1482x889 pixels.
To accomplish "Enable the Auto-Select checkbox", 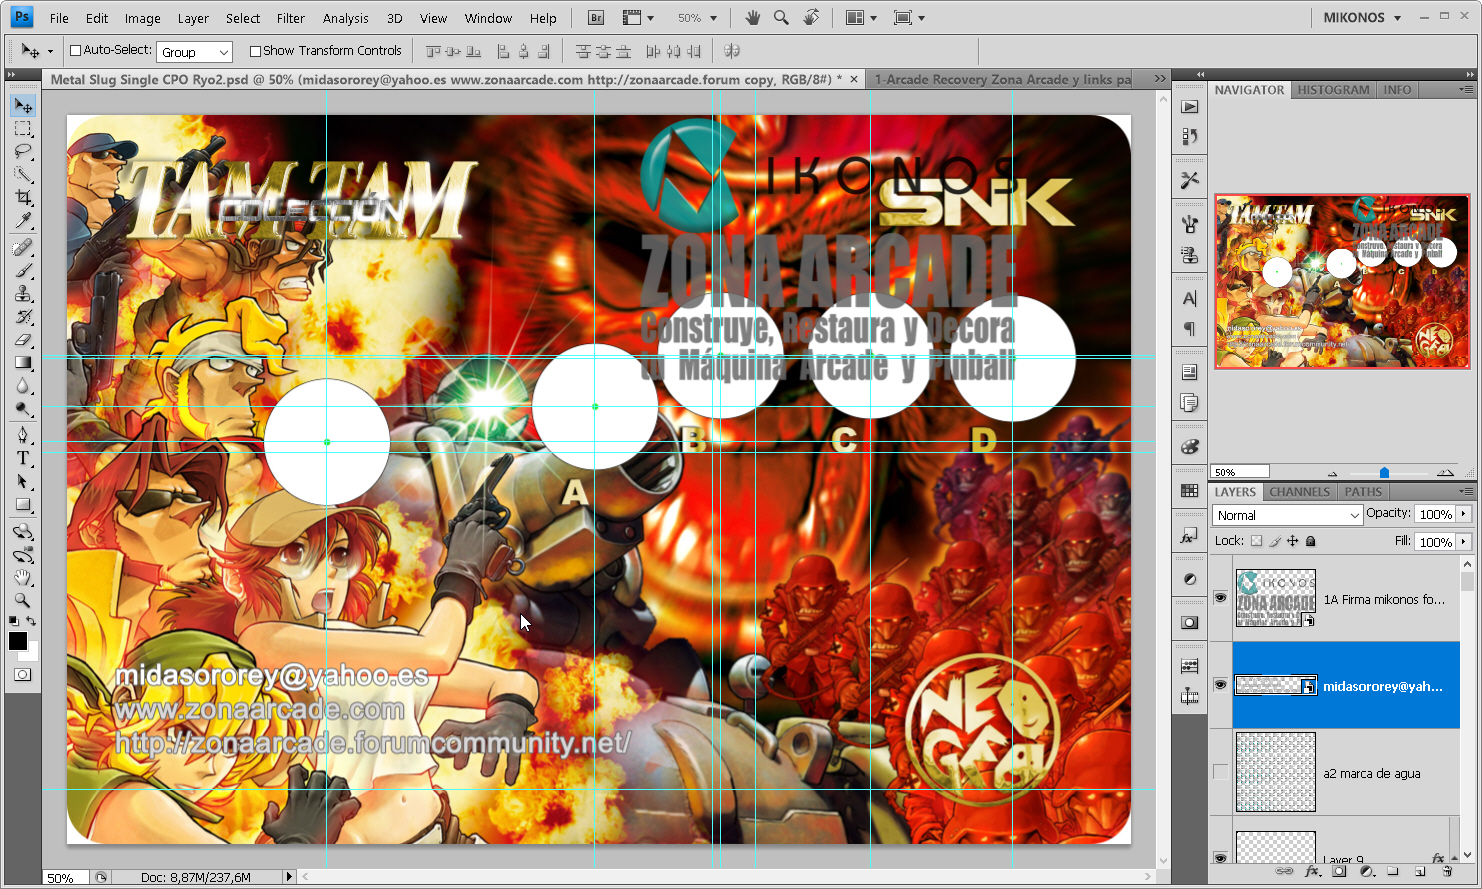I will (75, 51).
